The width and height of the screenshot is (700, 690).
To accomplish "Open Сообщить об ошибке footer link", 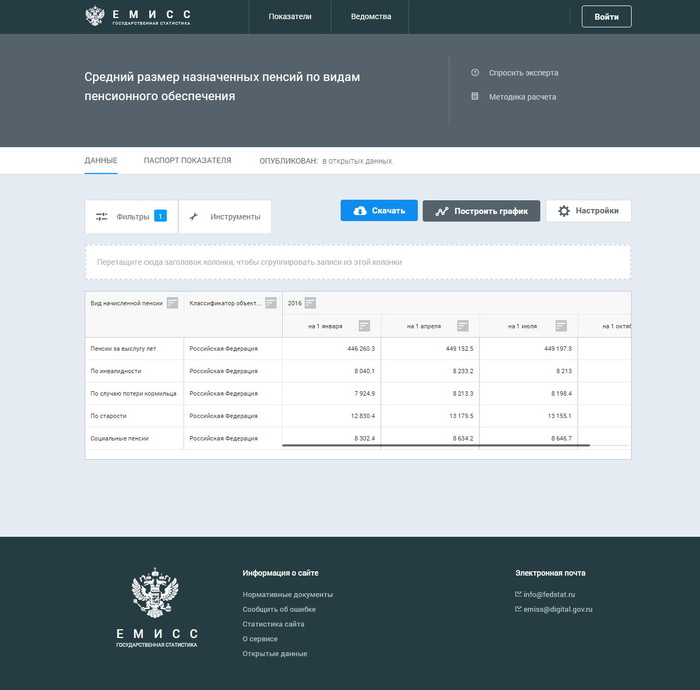I will [279, 609].
